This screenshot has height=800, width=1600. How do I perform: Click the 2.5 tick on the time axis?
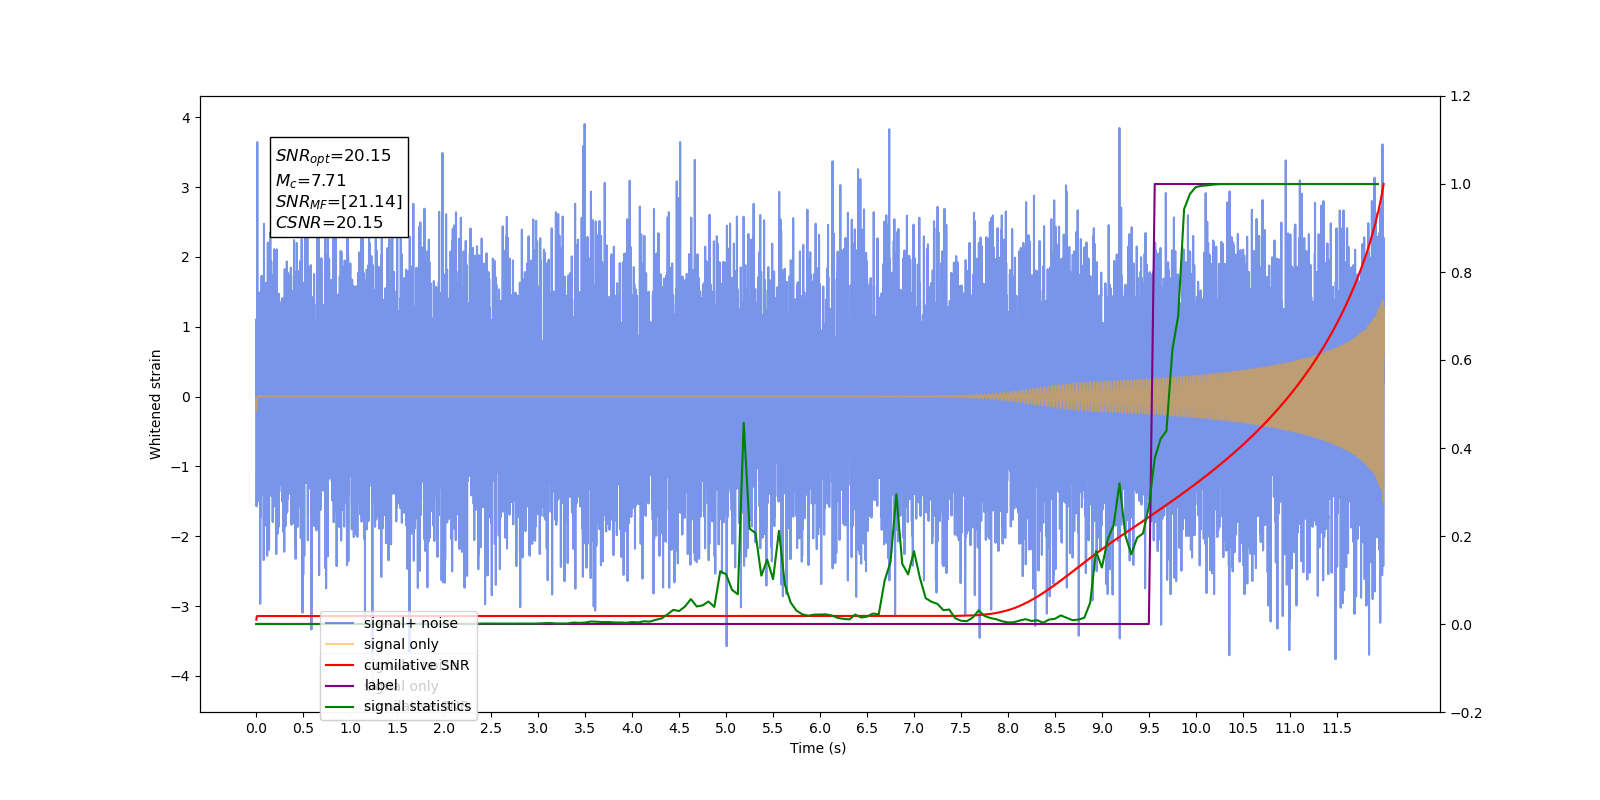[491, 728]
